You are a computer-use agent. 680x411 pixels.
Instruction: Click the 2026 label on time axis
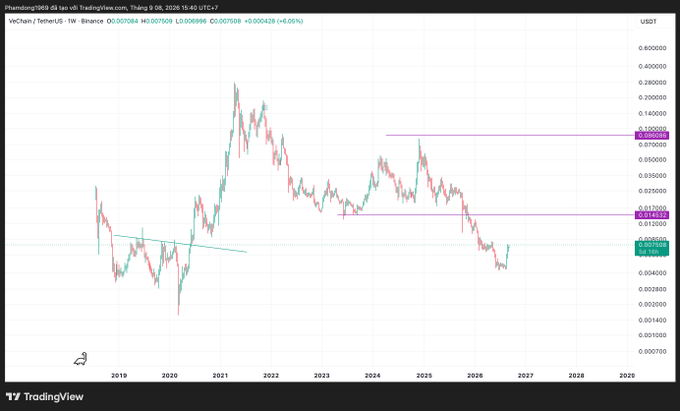tap(475, 375)
